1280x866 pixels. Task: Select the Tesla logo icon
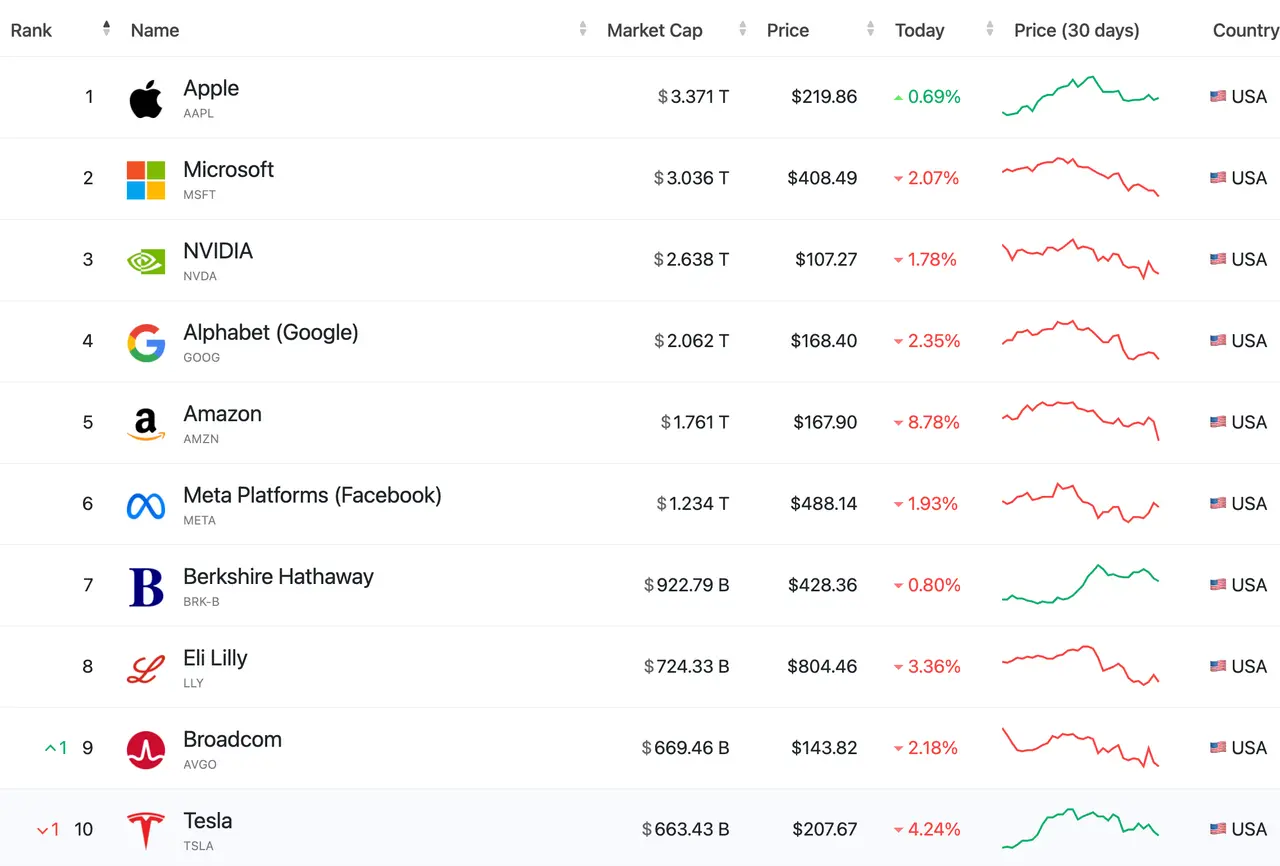[x=146, y=831]
